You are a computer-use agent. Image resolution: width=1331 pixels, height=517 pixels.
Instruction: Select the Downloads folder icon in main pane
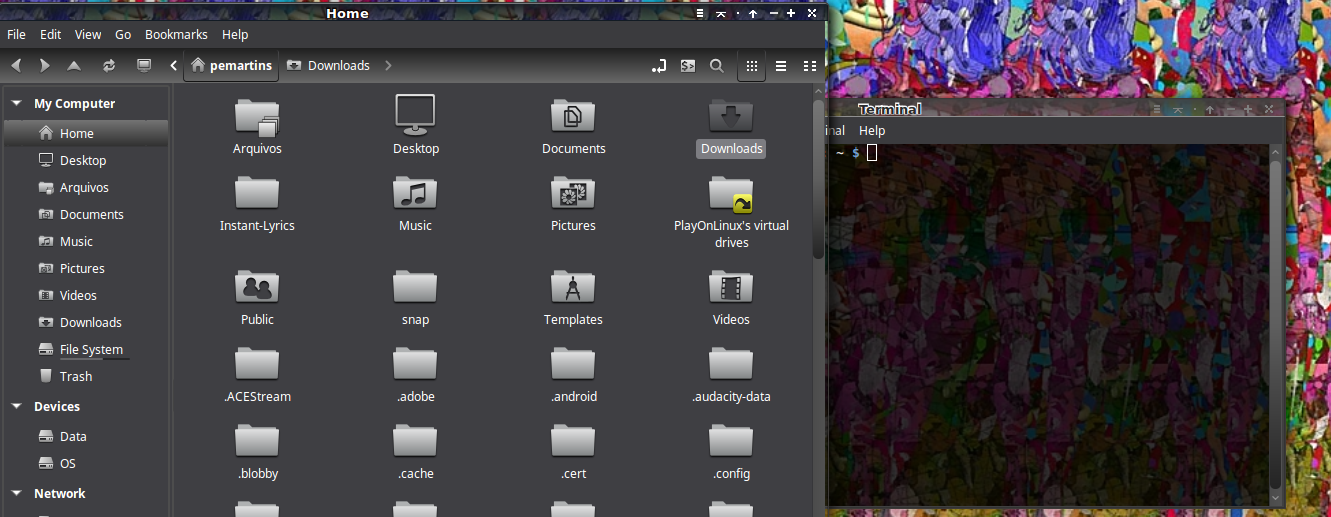(731, 116)
